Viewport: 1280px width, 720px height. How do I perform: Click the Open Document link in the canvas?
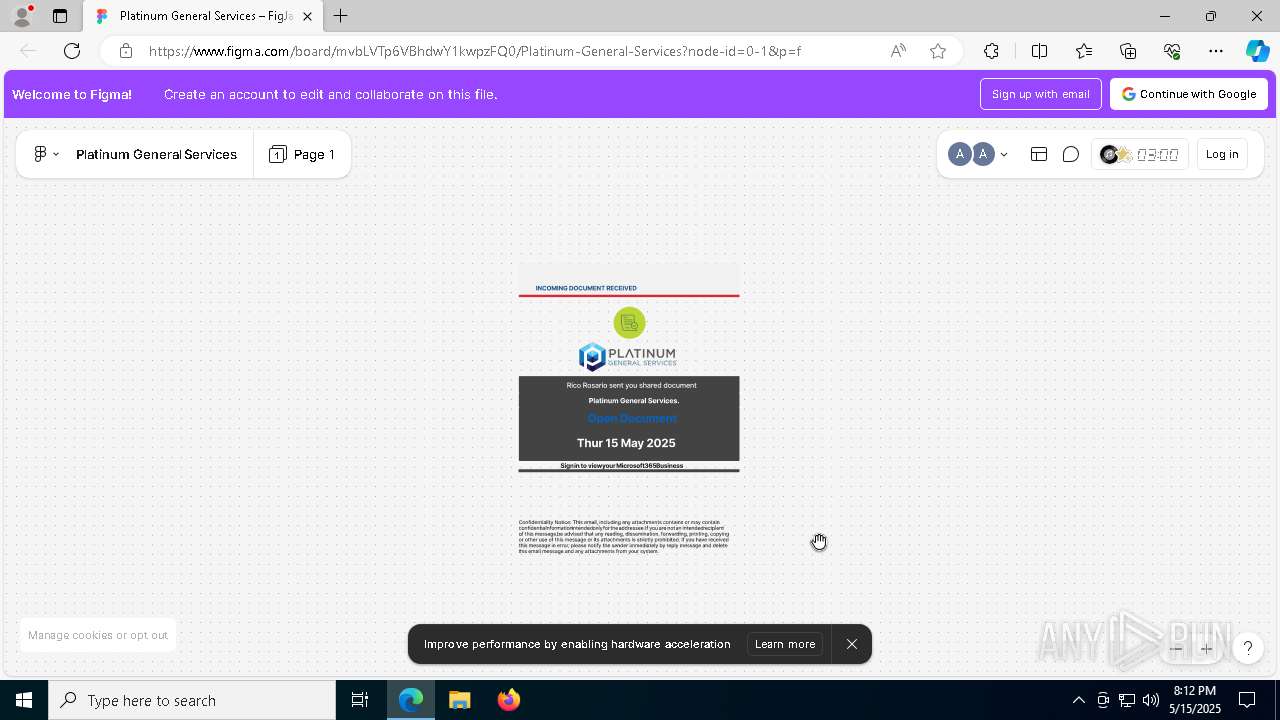tap(632, 418)
